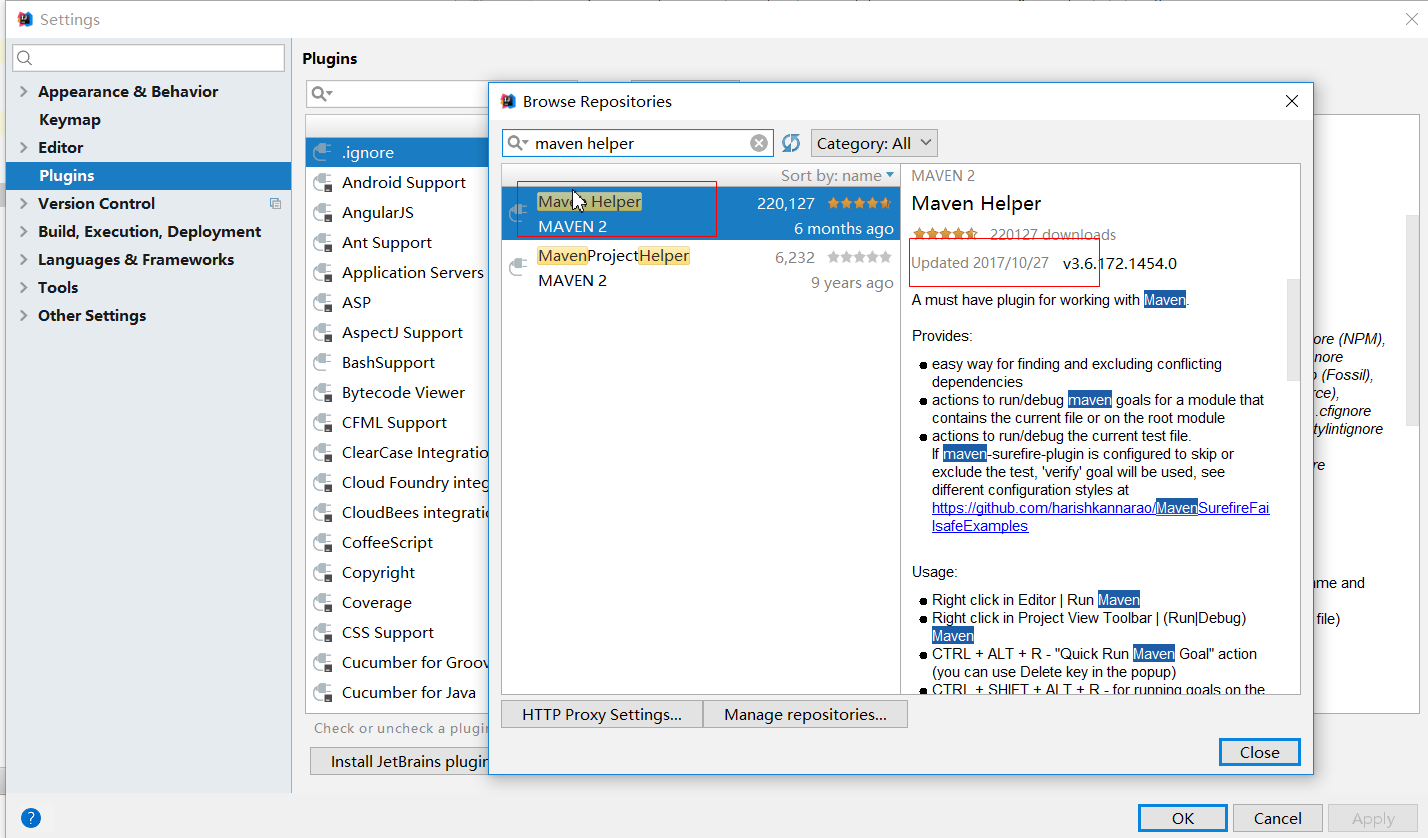Expand the Editor settings node

pos(24,147)
